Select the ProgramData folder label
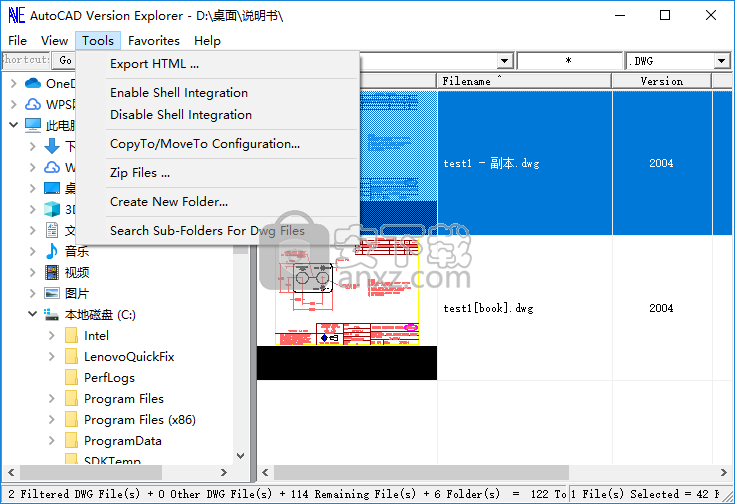 pyautogui.click(x=123, y=441)
